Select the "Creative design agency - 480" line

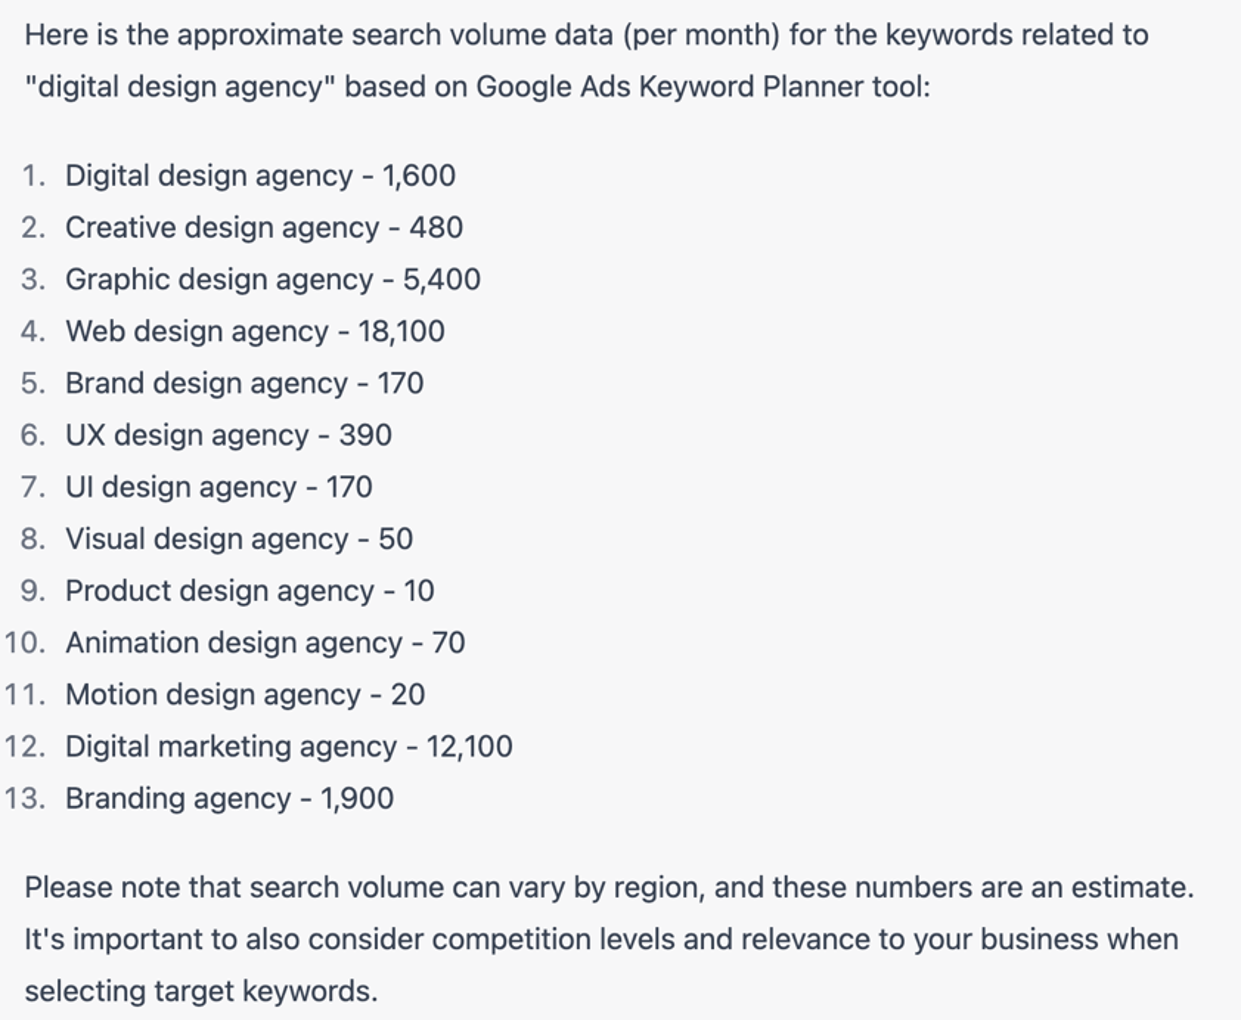pos(264,228)
